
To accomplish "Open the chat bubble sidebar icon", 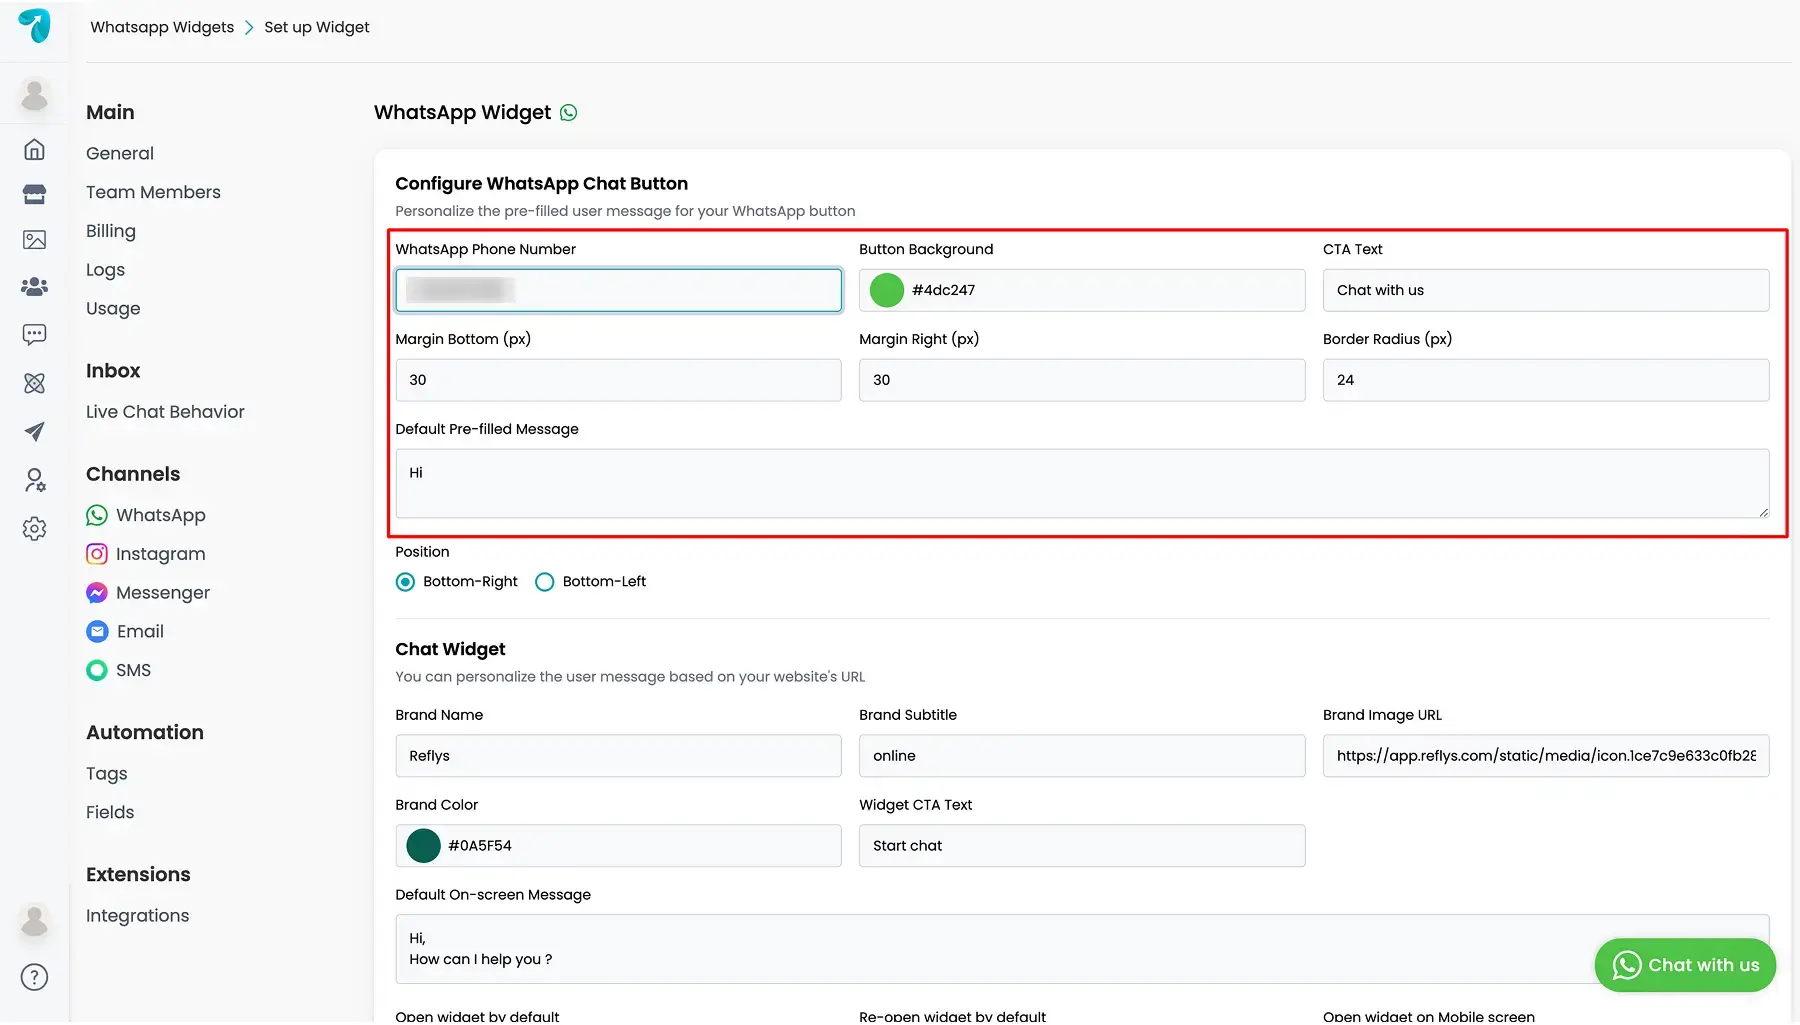I will tap(34, 334).
